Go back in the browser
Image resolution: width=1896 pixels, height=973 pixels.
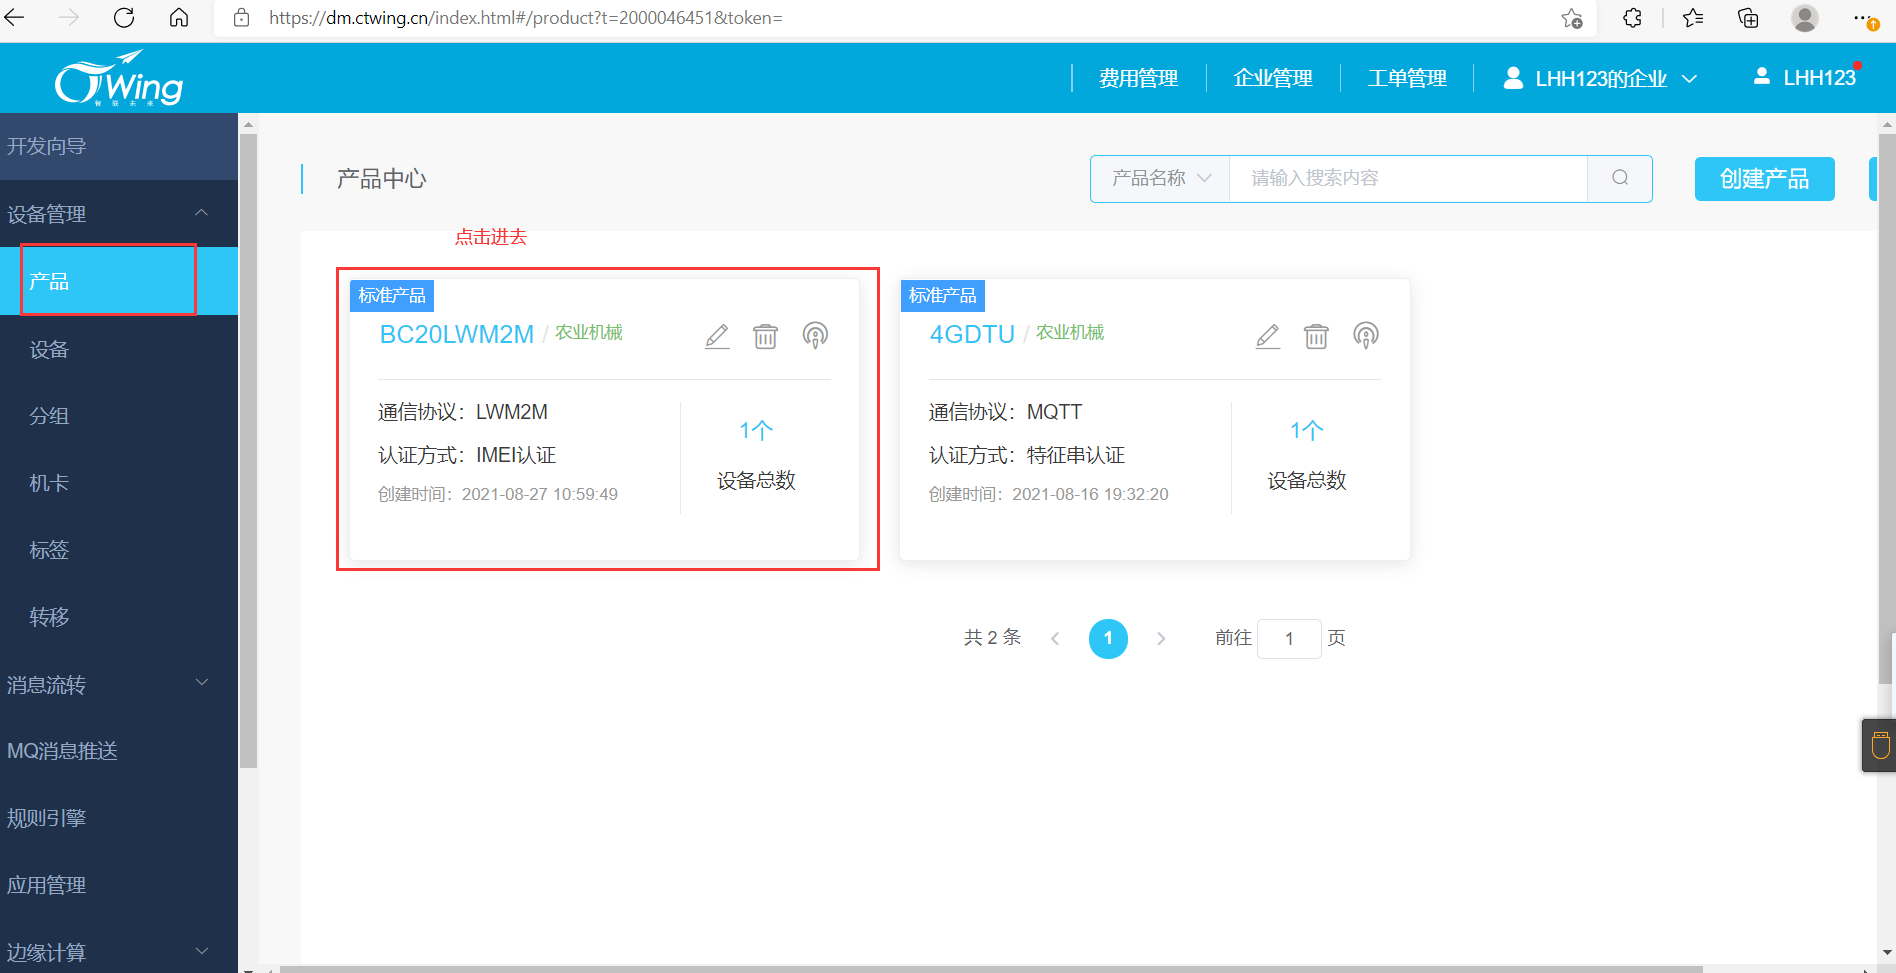(15, 18)
